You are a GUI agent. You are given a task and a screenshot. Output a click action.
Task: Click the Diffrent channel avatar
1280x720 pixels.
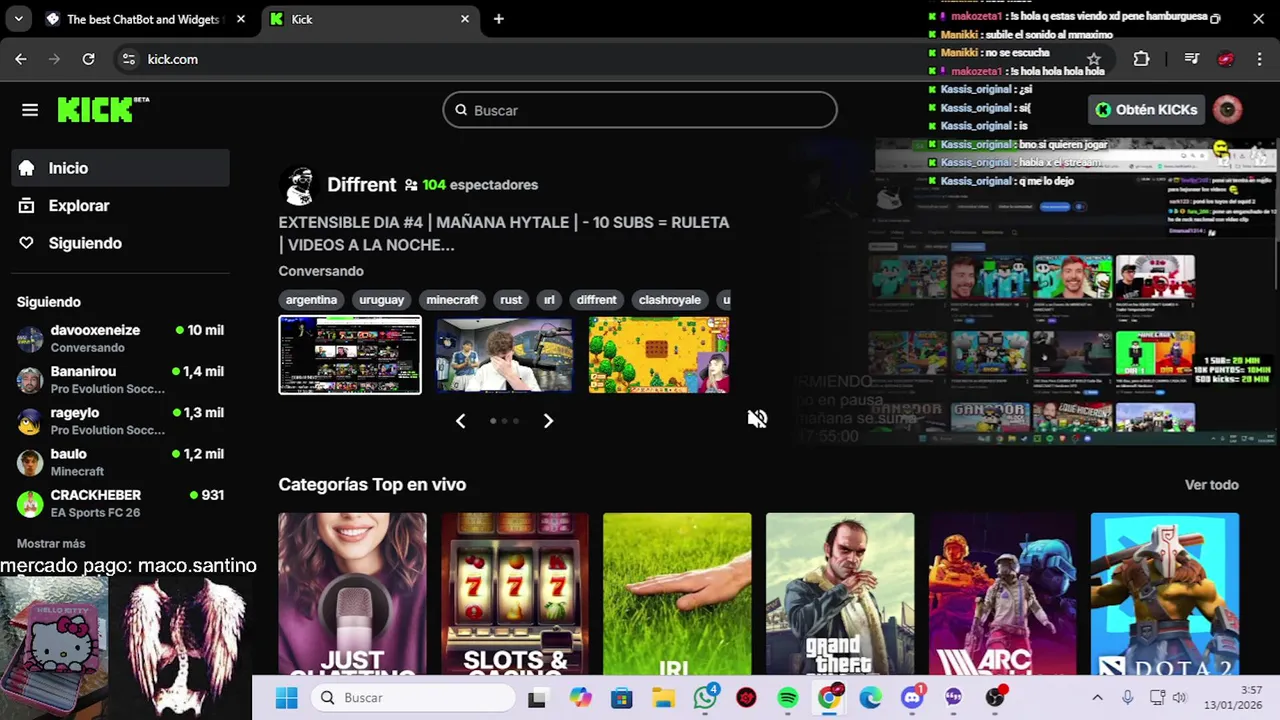[x=298, y=185]
